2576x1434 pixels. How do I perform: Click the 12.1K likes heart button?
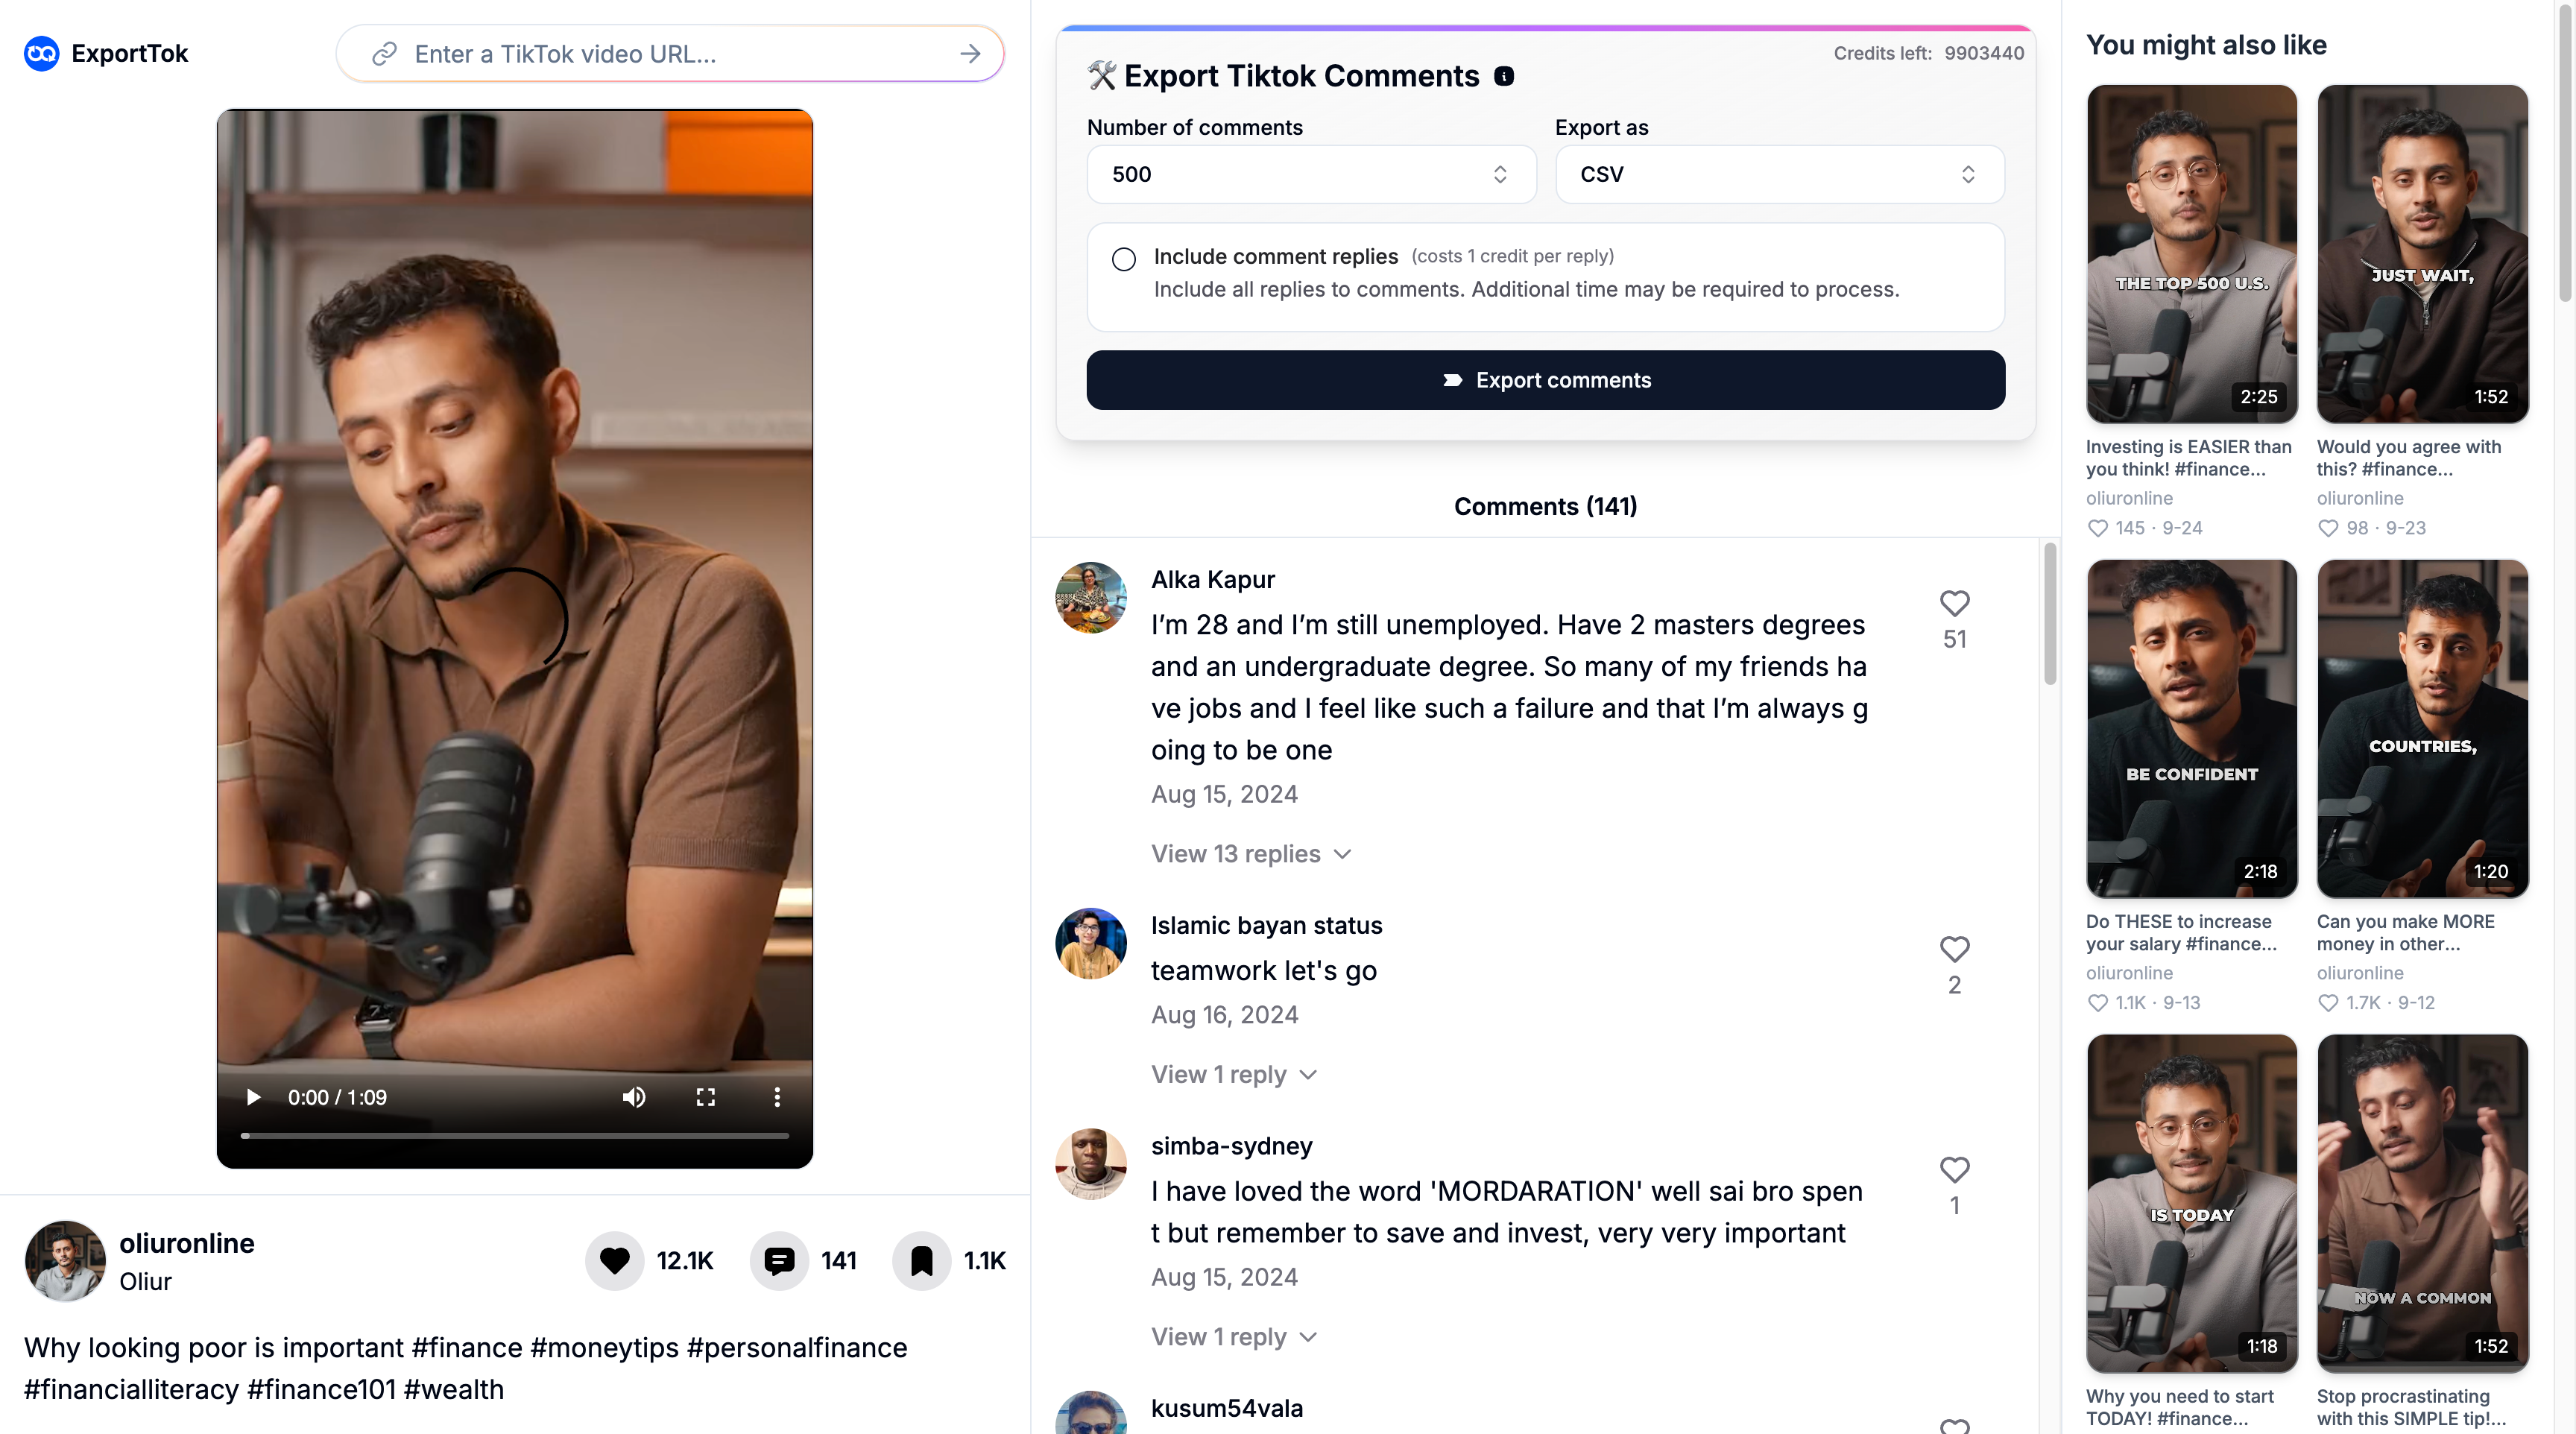pos(615,1261)
